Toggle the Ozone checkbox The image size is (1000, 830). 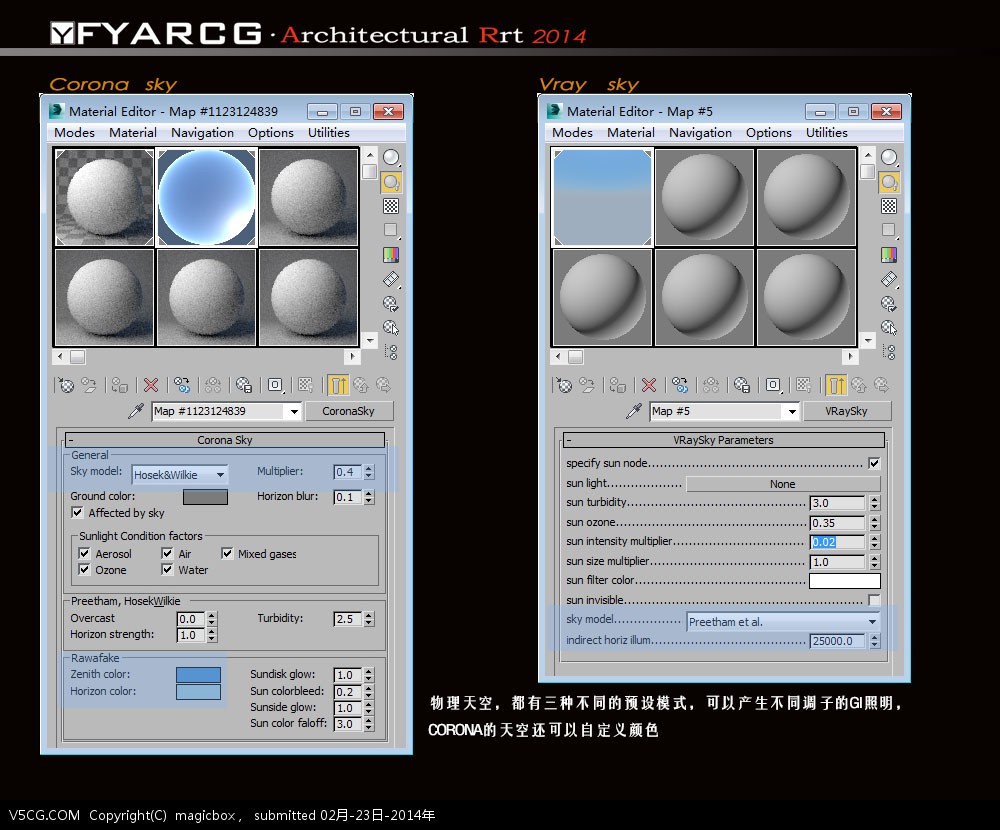84,569
